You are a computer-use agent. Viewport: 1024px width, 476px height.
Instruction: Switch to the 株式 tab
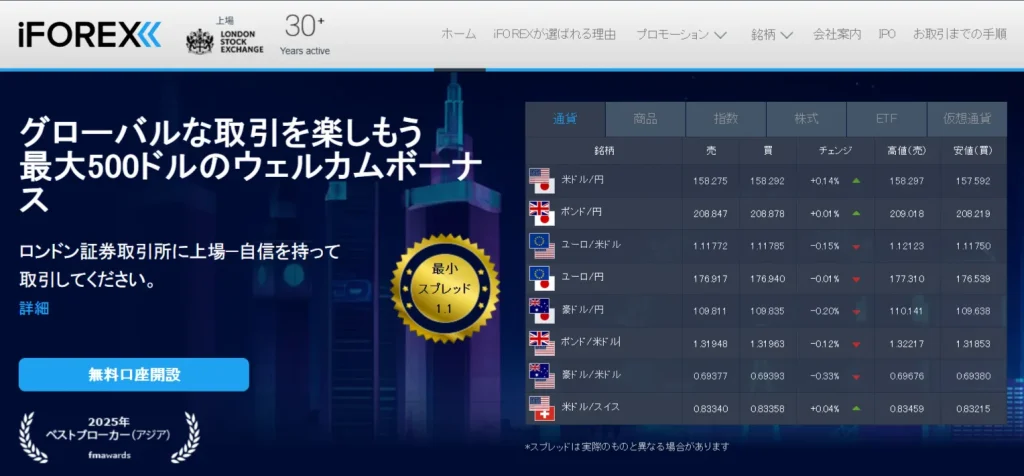click(806, 119)
